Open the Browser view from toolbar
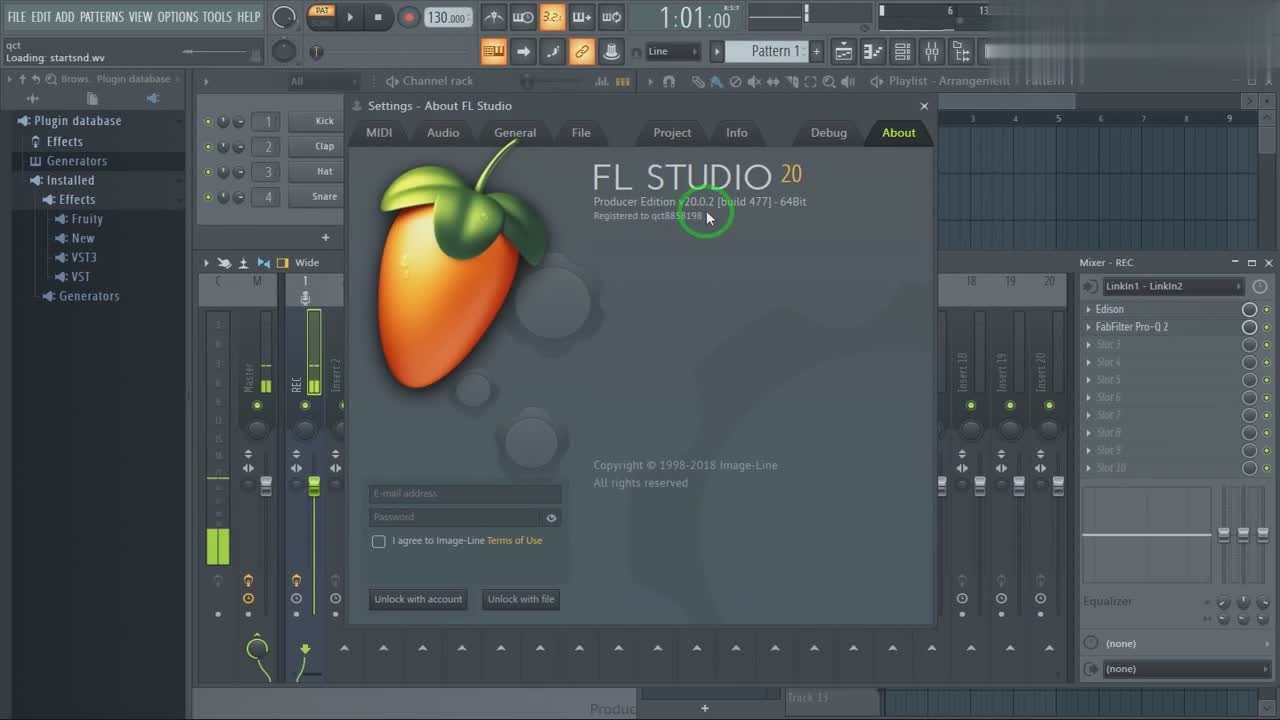Image resolution: width=1280 pixels, height=720 pixels. coord(960,52)
